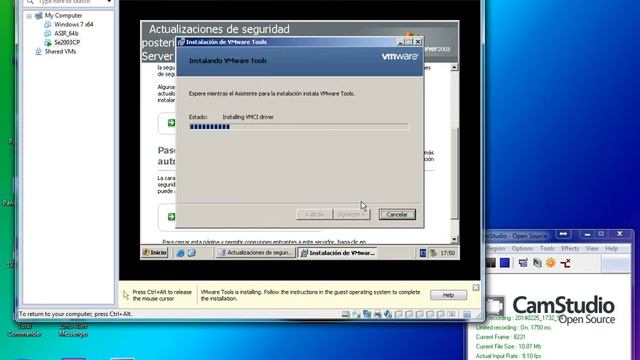This screenshot has width=640, height=360.
Task: Click the scroll-down arrow of the security updates page
Action: 454,240
